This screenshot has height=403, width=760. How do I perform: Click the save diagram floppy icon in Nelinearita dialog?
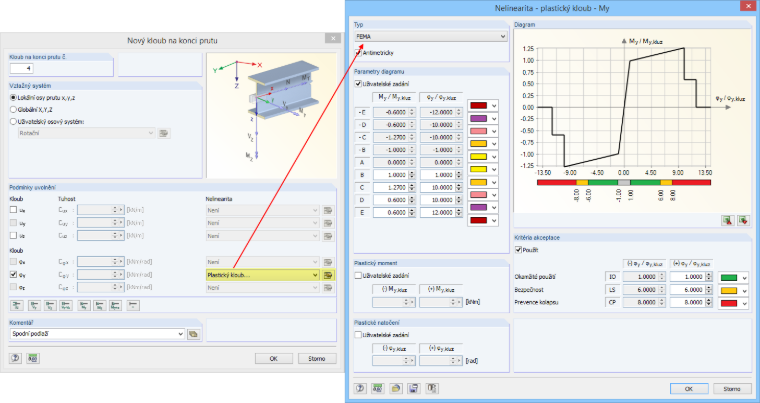tap(413, 388)
